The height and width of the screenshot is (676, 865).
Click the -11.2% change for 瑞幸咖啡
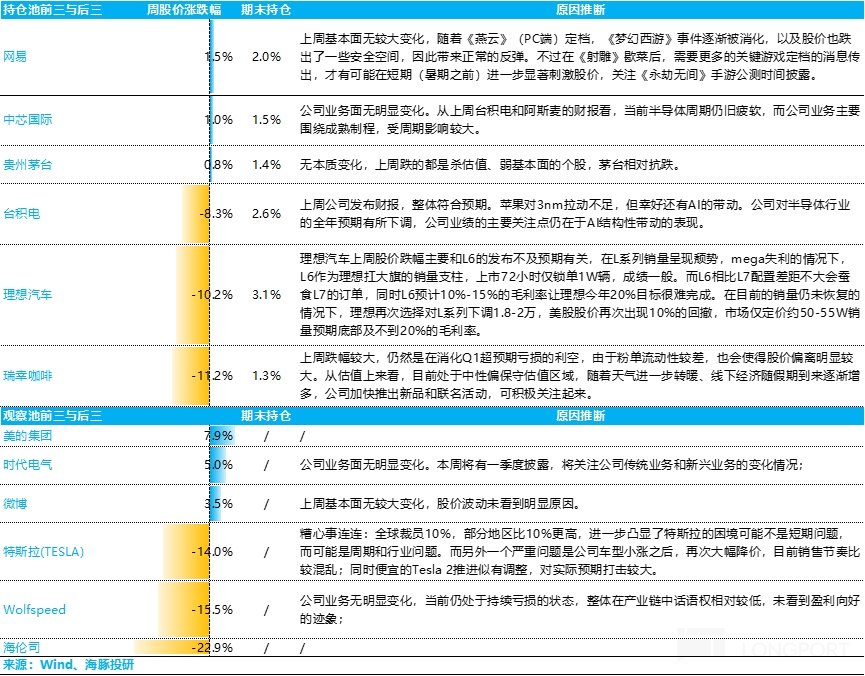point(212,376)
